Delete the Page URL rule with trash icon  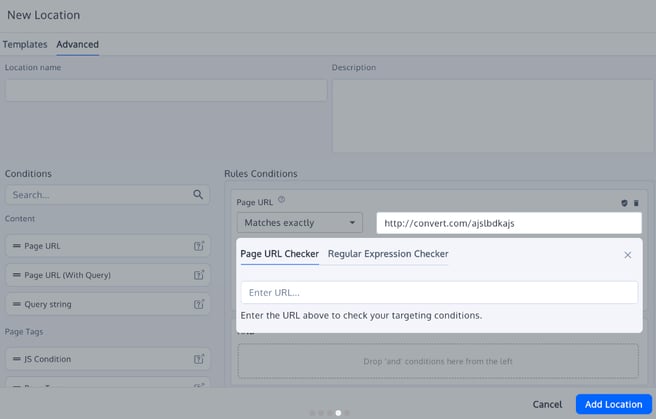pos(636,203)
